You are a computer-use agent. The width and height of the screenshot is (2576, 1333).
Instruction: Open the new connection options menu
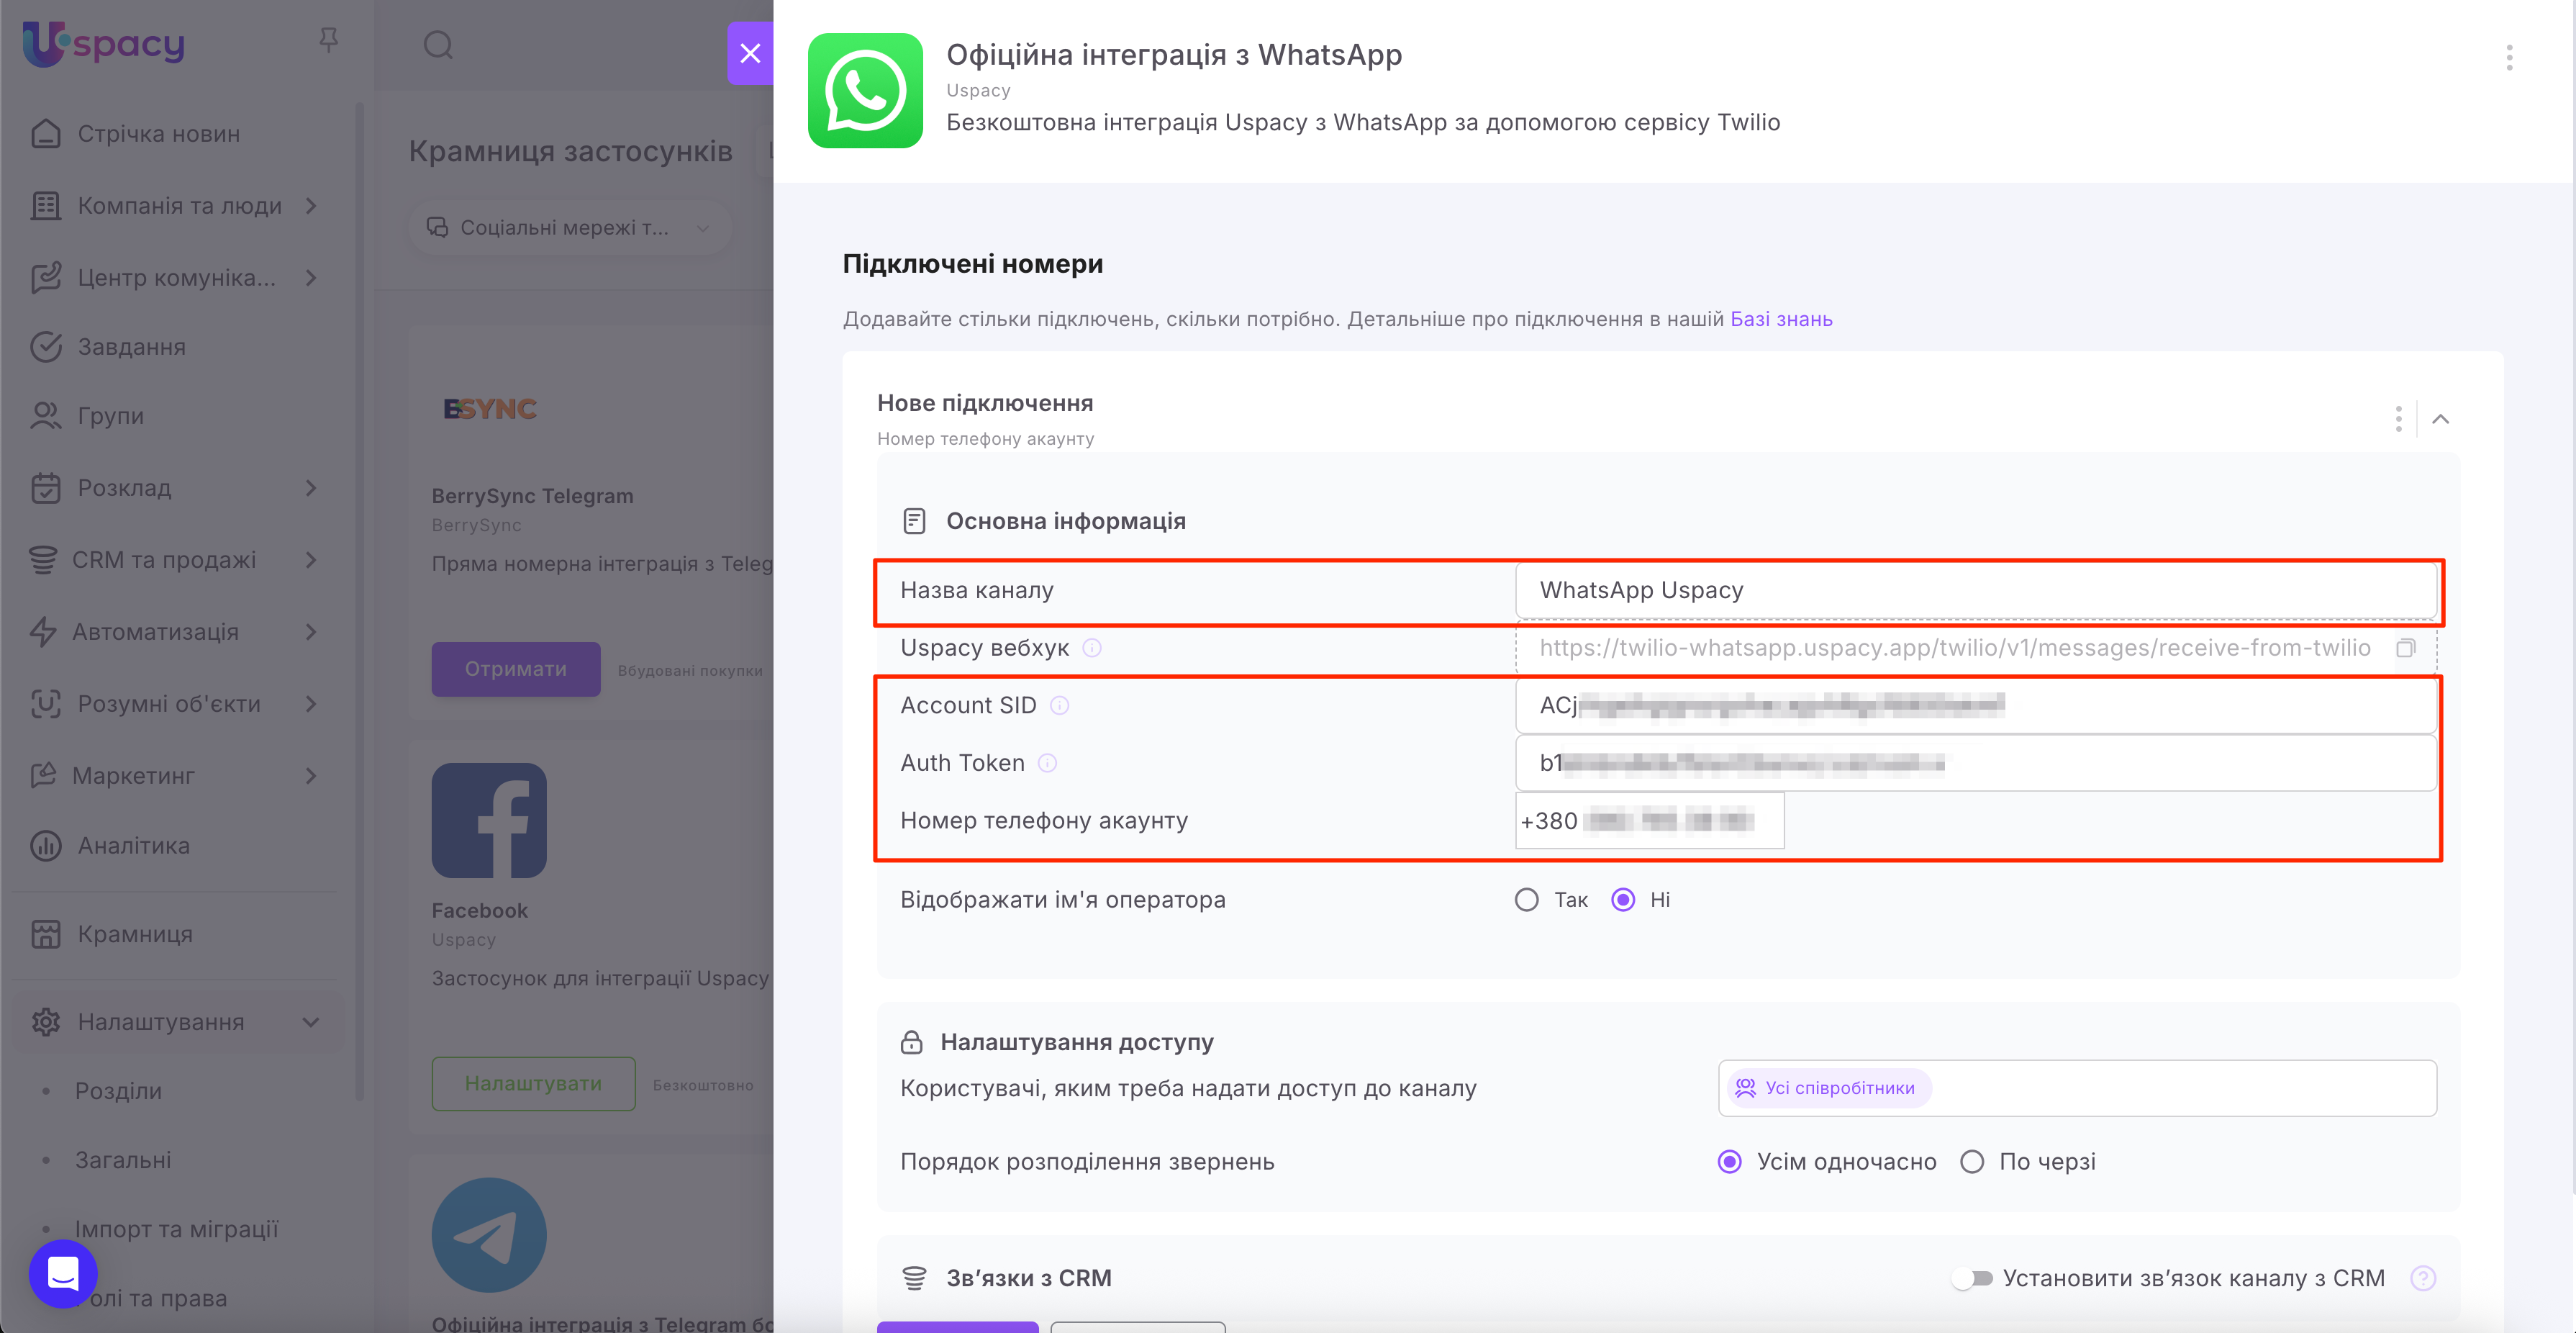2397,419
